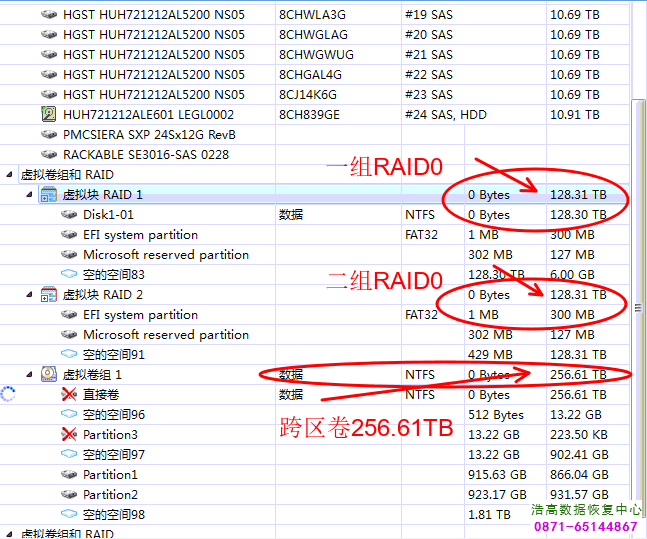Click the HUH721212ALE601 LEGL0002 drive icon
The image size is (647, 539).
click(49, 115)
